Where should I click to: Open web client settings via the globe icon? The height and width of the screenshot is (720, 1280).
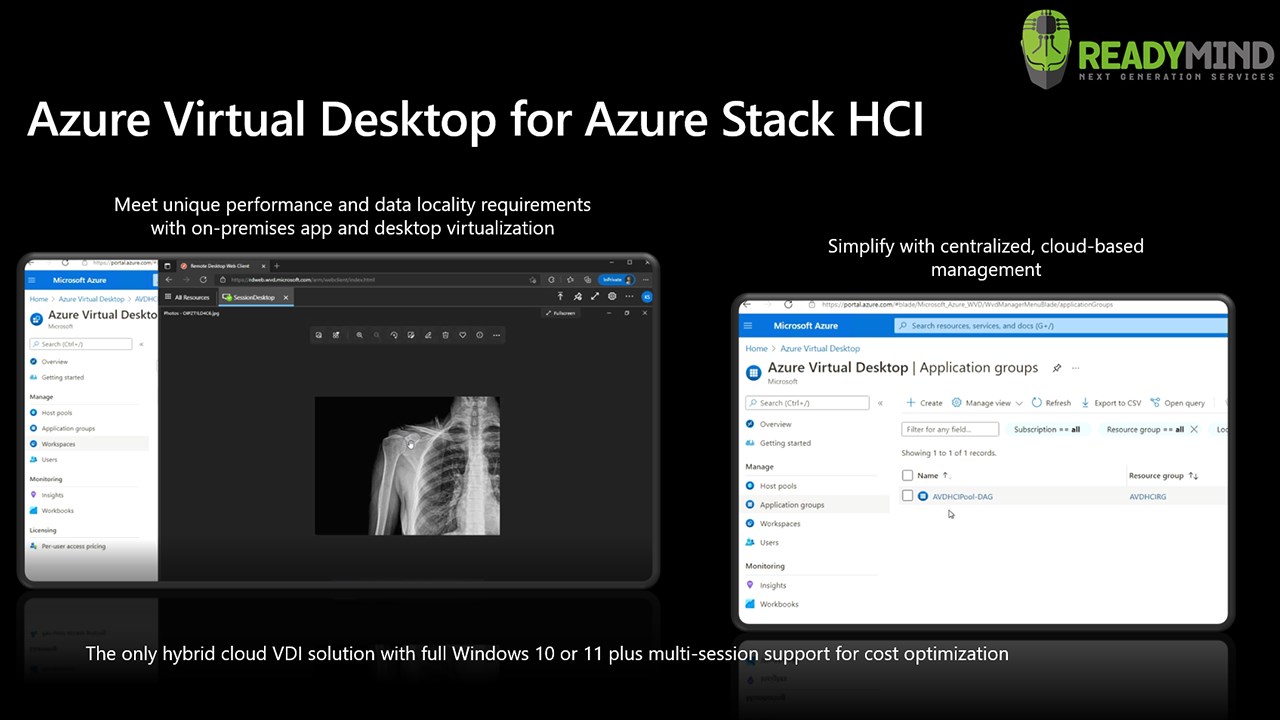pos(612,297)
